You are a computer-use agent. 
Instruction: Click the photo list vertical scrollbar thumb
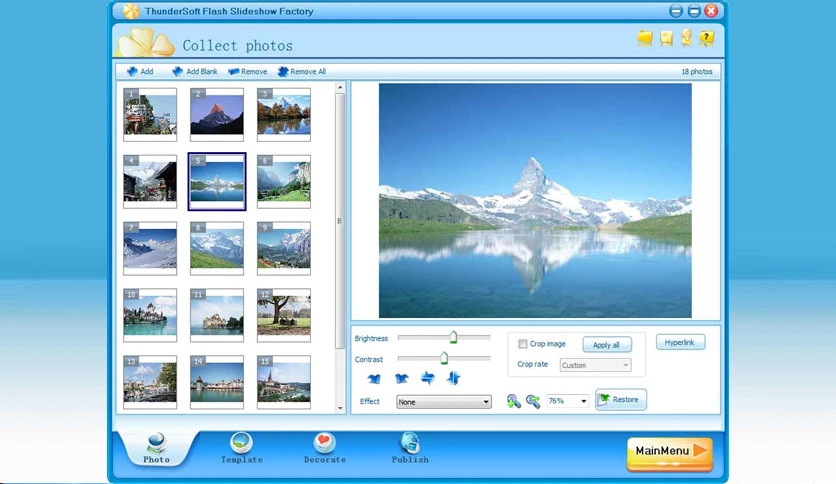pos(340,221)
